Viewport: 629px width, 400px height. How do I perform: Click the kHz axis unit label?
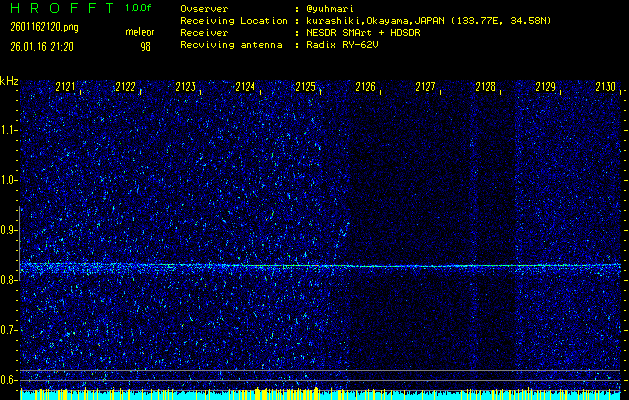point(9,81)
